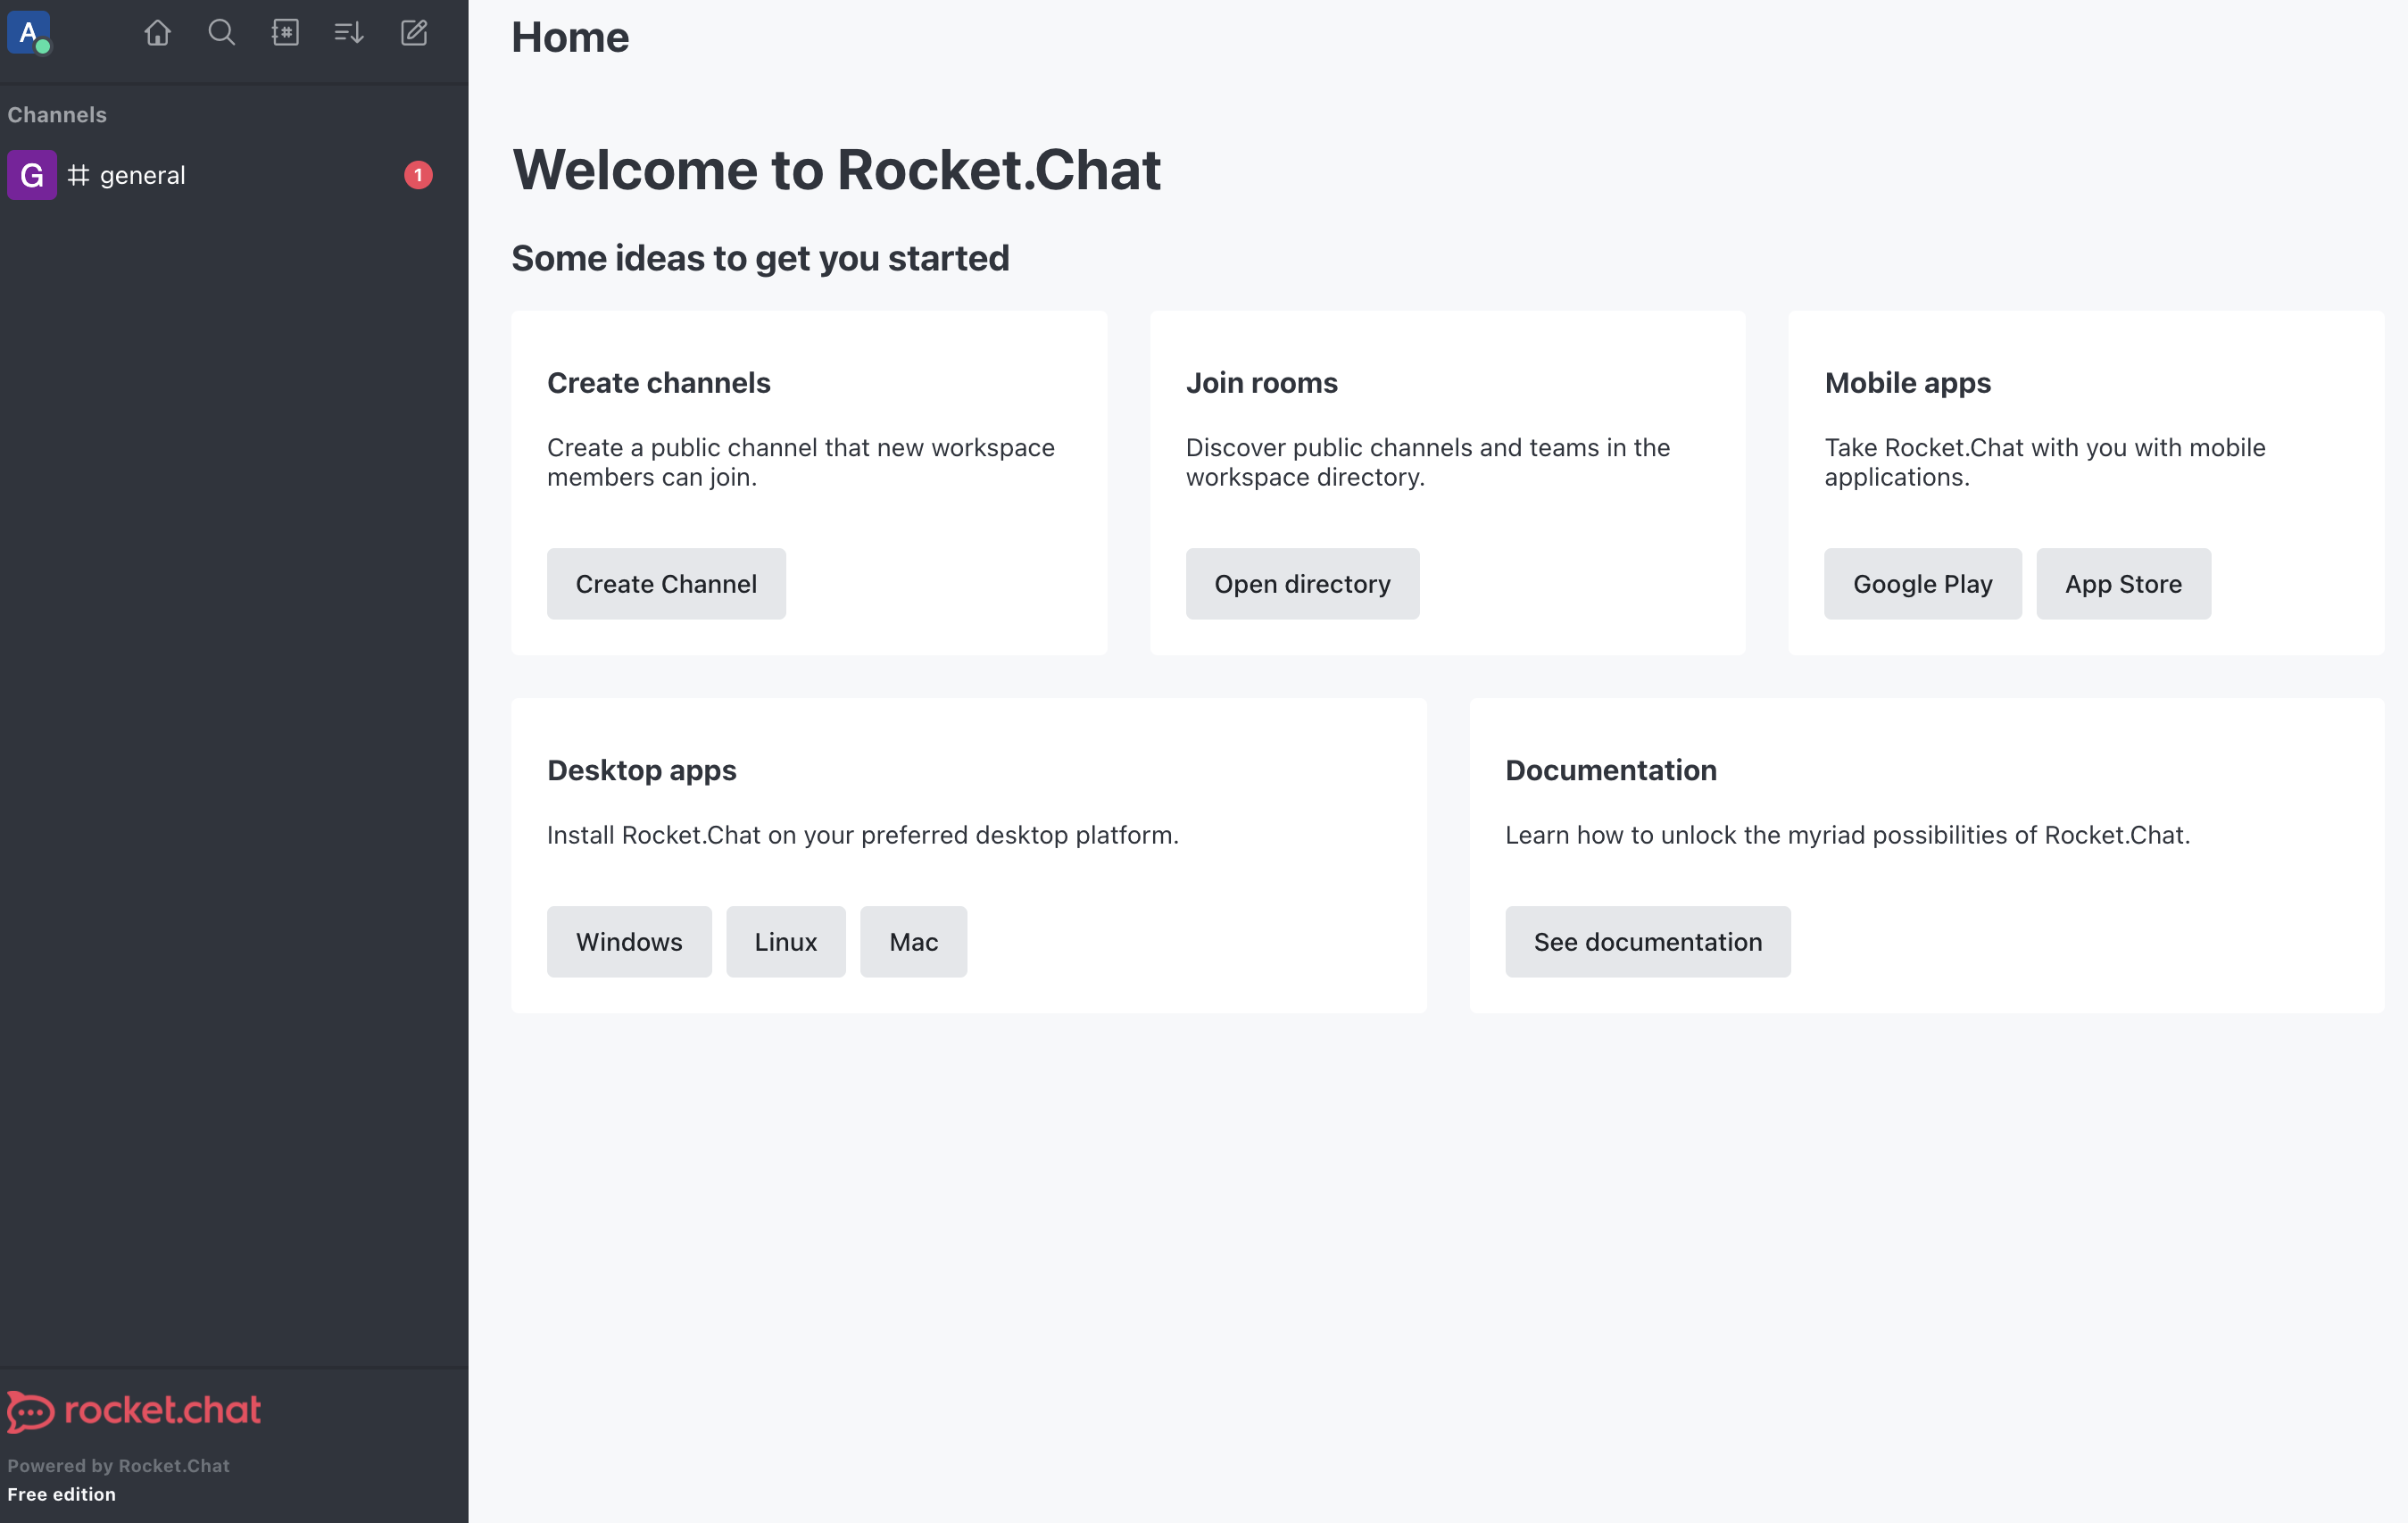Screen dimensions: 2408x1523
Task: Click the Create Channel button
Action: coord(666,583)
